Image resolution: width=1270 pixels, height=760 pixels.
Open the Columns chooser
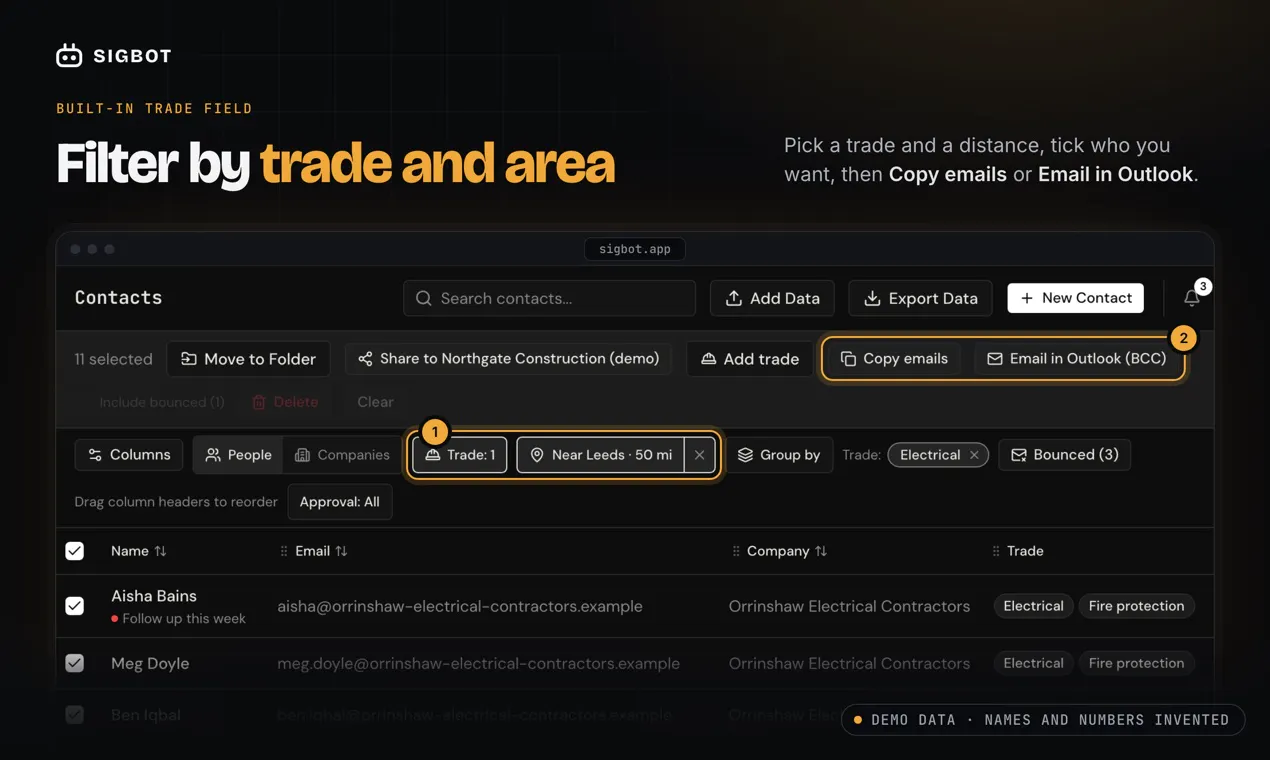click(x=129, y=455)
